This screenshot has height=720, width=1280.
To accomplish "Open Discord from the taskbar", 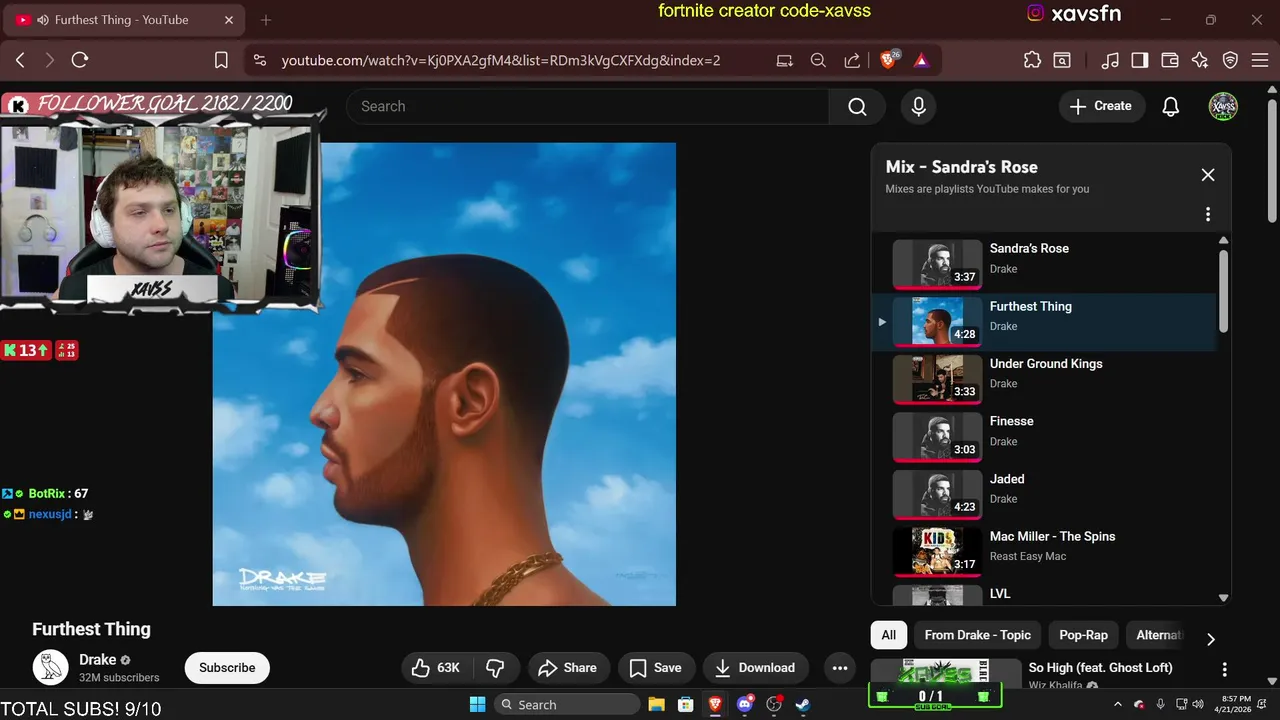I will tap(744, 705).
